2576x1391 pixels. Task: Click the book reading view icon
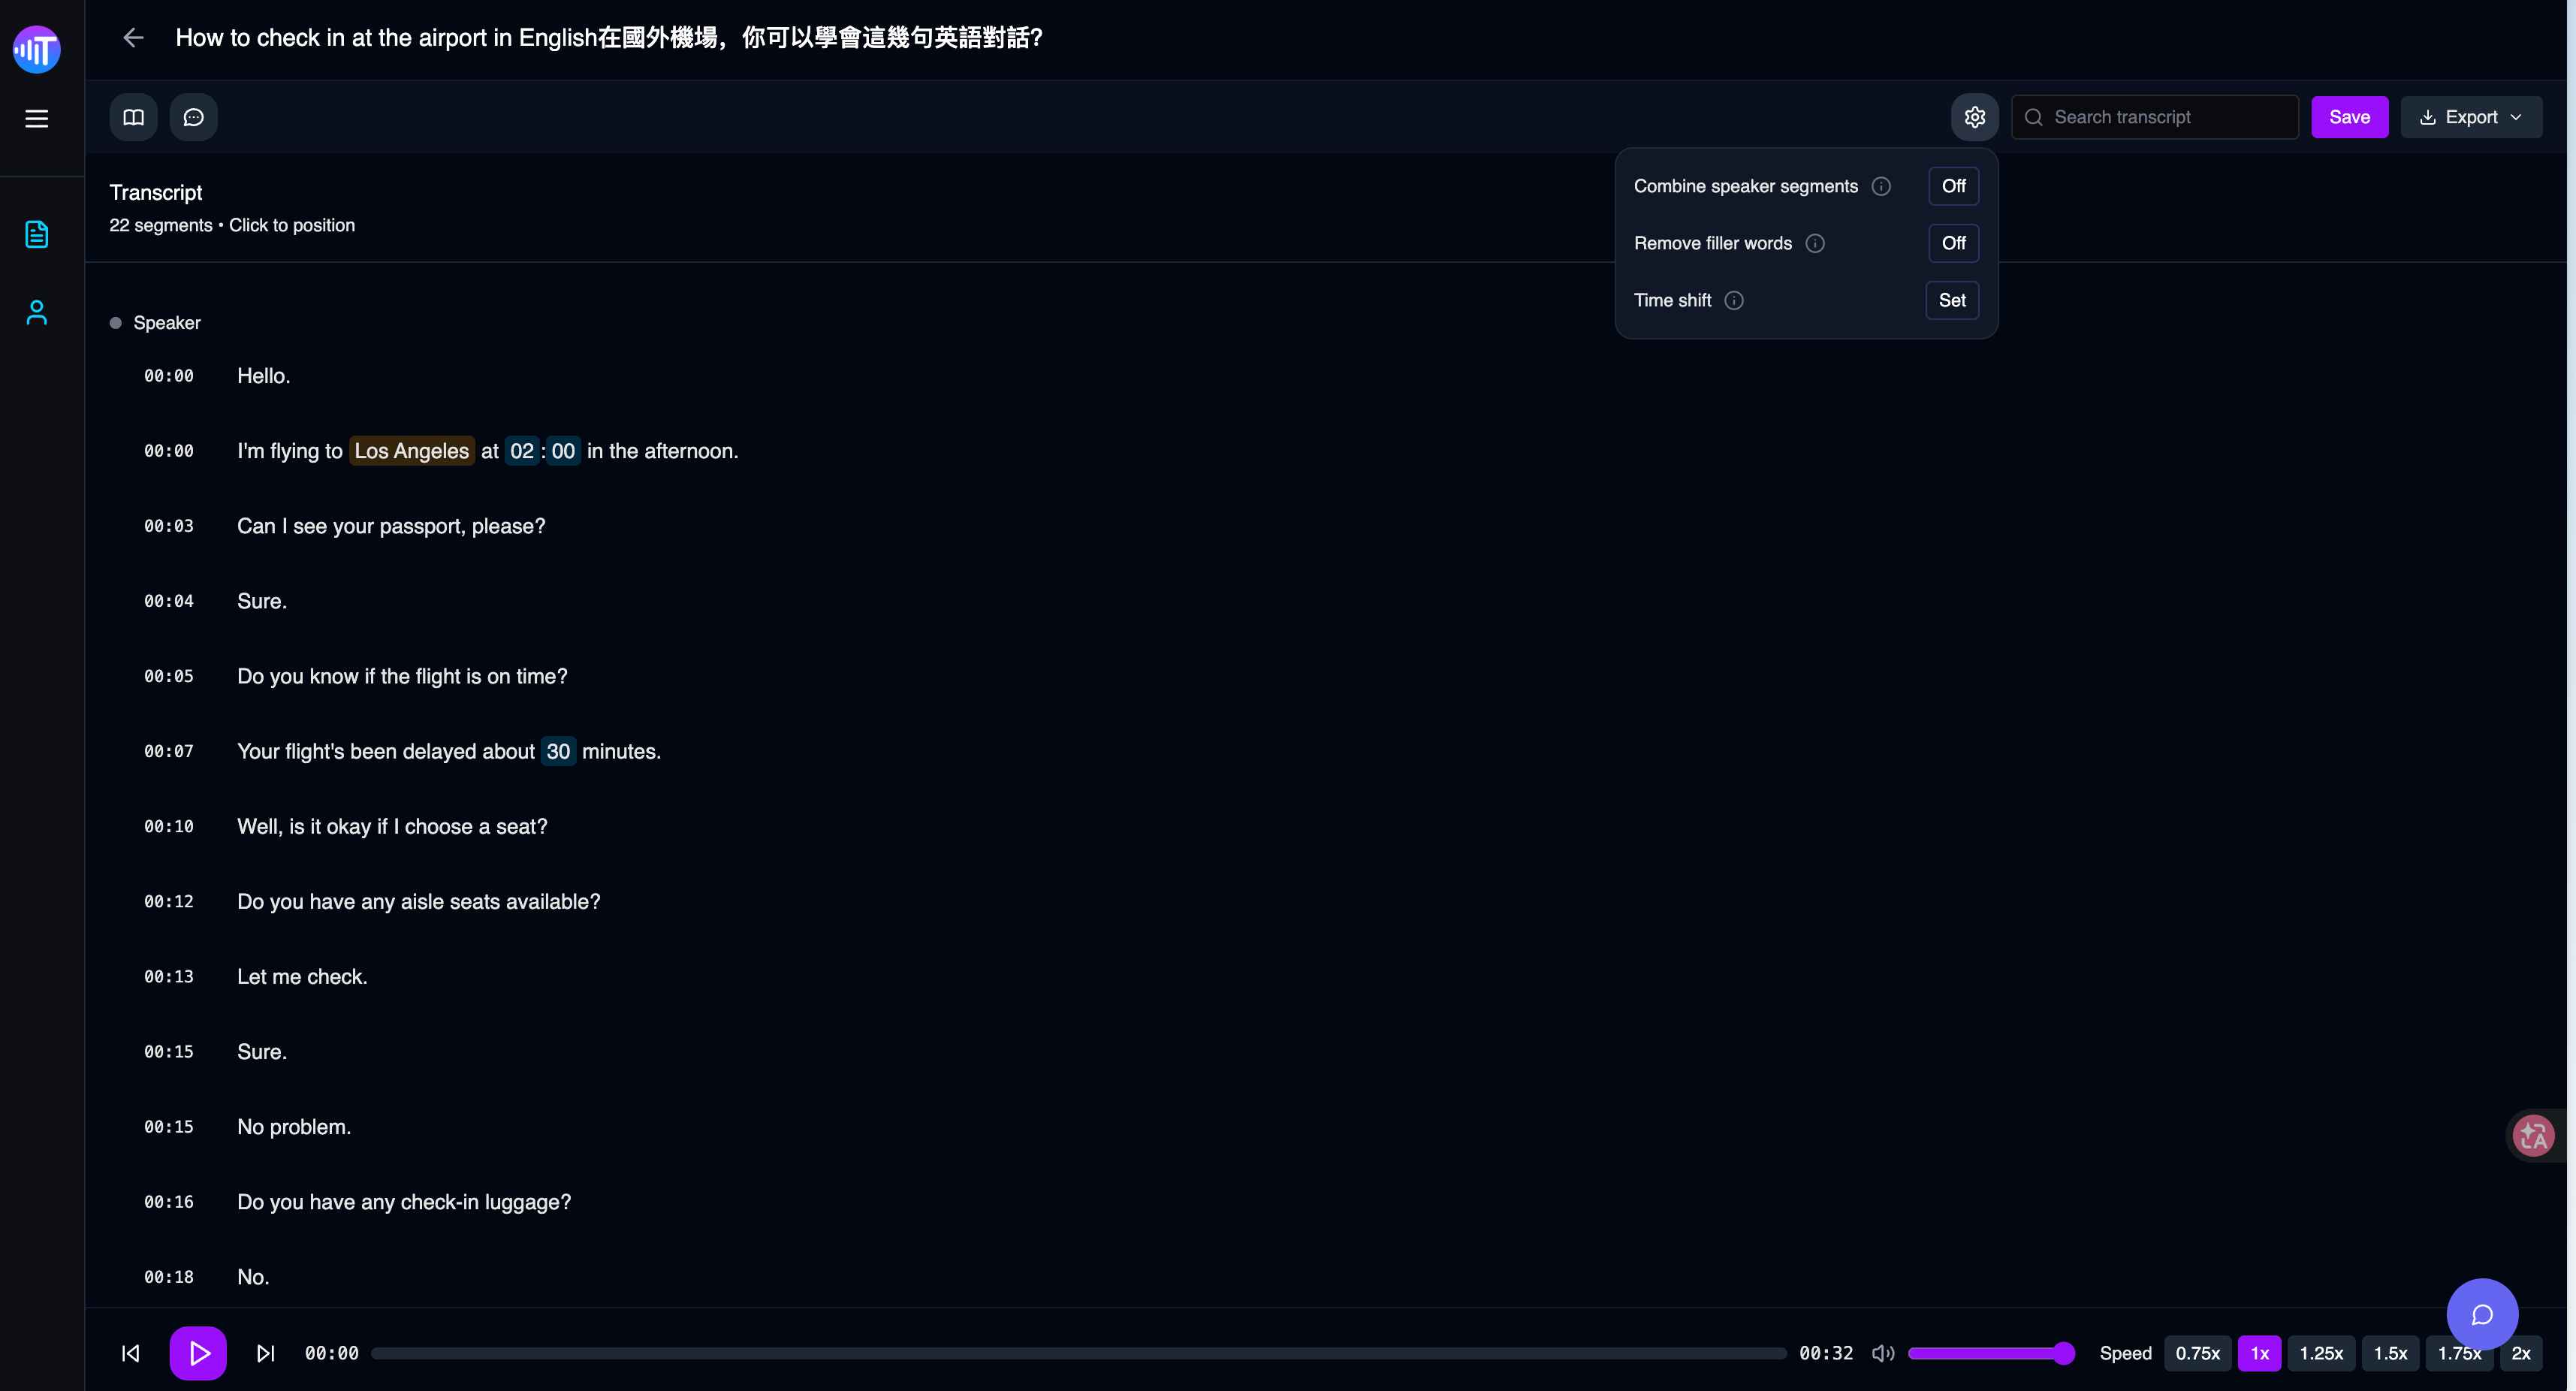[133, 117]
